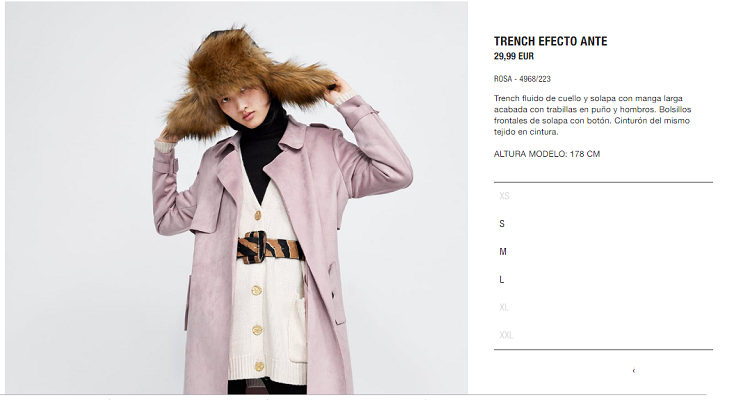Click the zebra-print belt in the photo
Viewport: 750px width, 400px height.
[x=270, y=248]
